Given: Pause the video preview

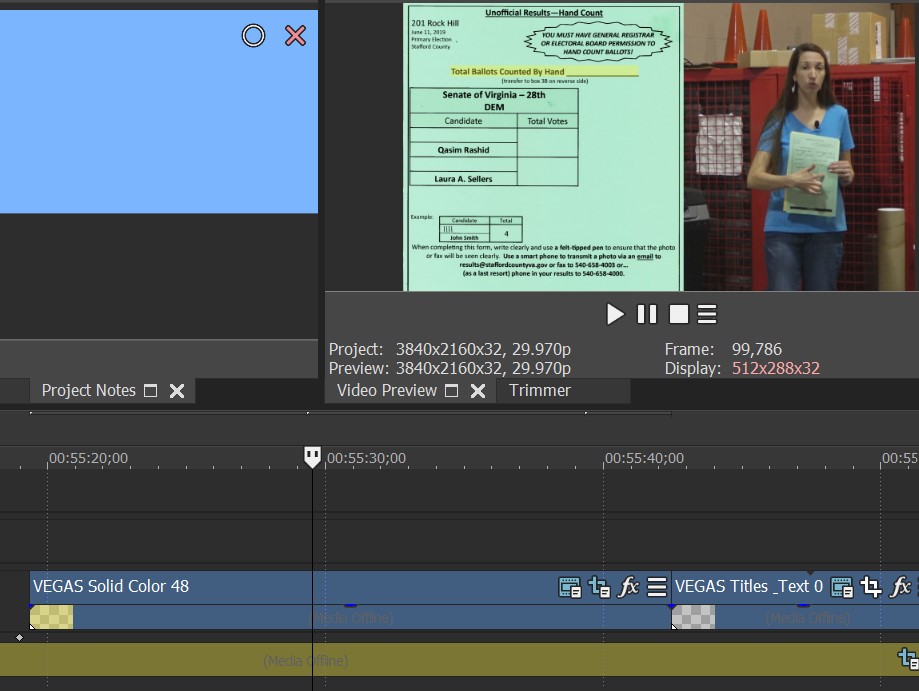Looking at the screenshot, I should pyautogui.click(x=647, y=314).
